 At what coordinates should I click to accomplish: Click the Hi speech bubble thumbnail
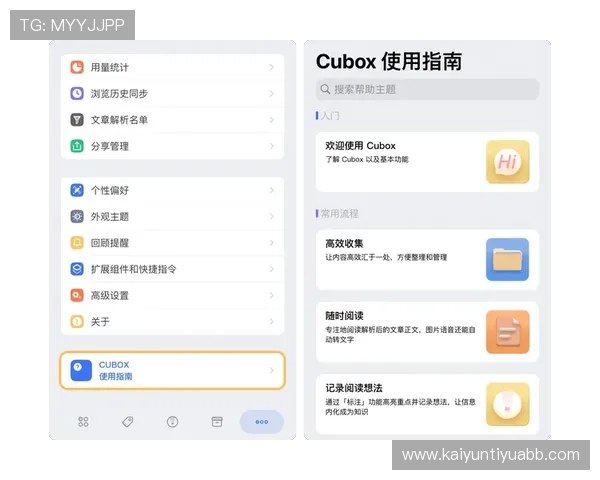tap(508, 162)
